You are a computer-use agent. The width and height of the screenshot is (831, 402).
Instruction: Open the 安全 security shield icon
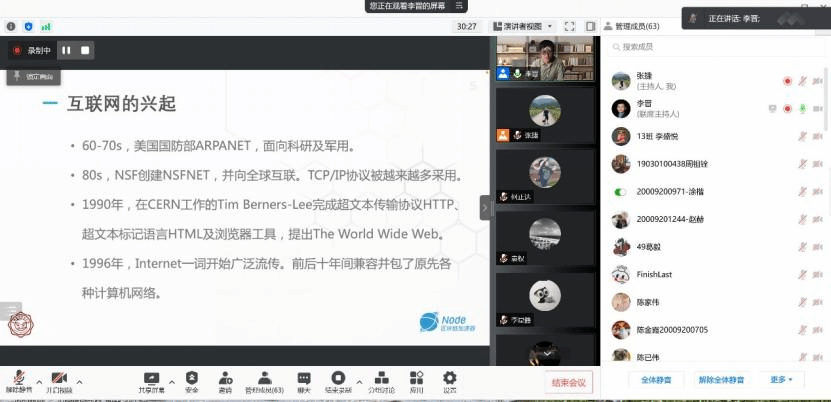click(x=191, y=378)
